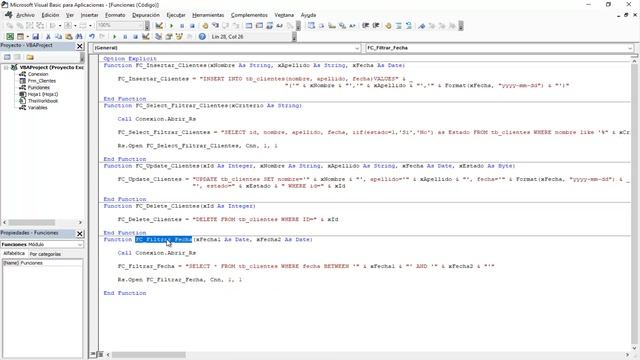Save the workbook with floppy disk icon
Image resolution: width=640 pixels, height=360 pixels.
36,36
